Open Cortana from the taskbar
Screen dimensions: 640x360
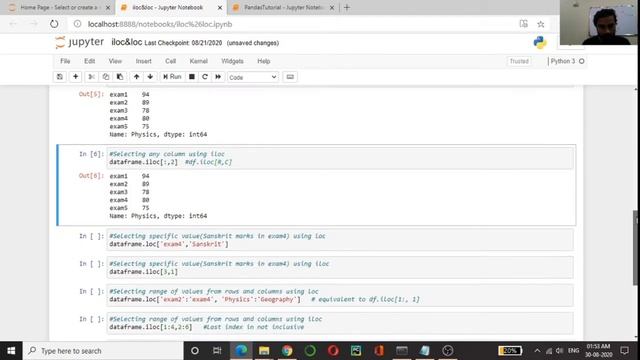pos(195,351)
